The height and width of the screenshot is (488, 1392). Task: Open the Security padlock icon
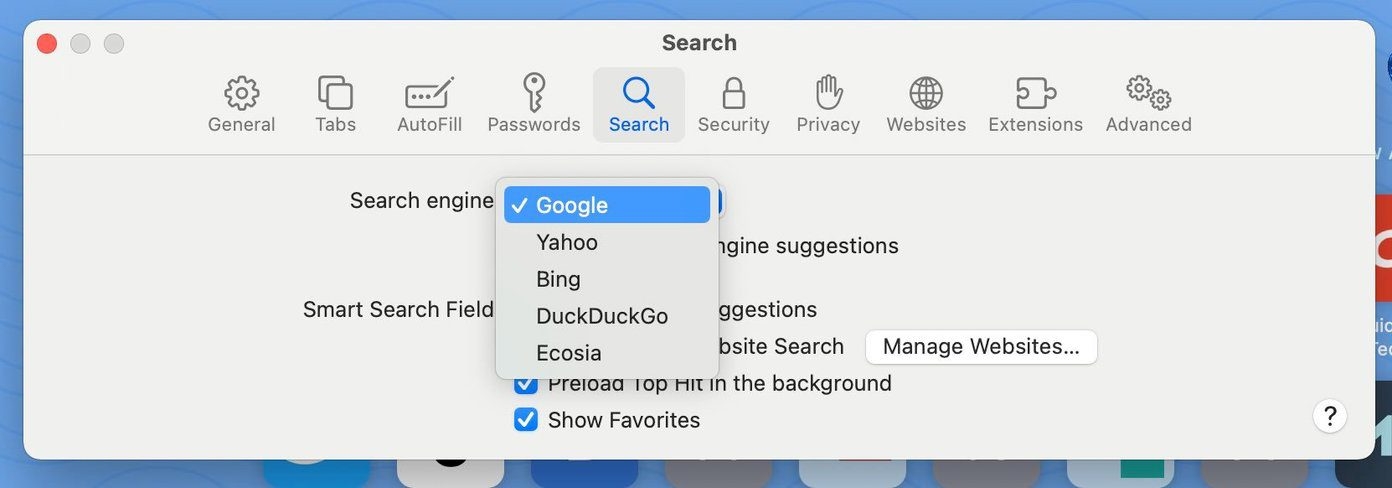click(733, 93)
